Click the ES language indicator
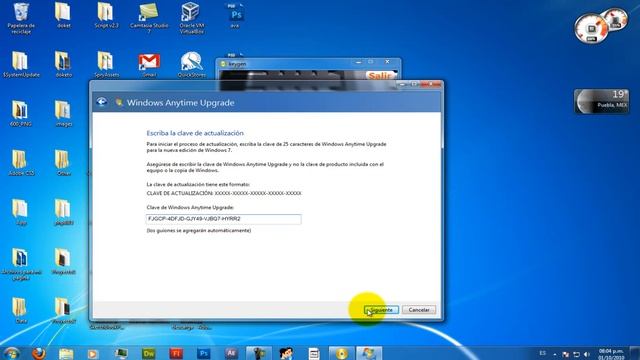 tap(542, 353)
